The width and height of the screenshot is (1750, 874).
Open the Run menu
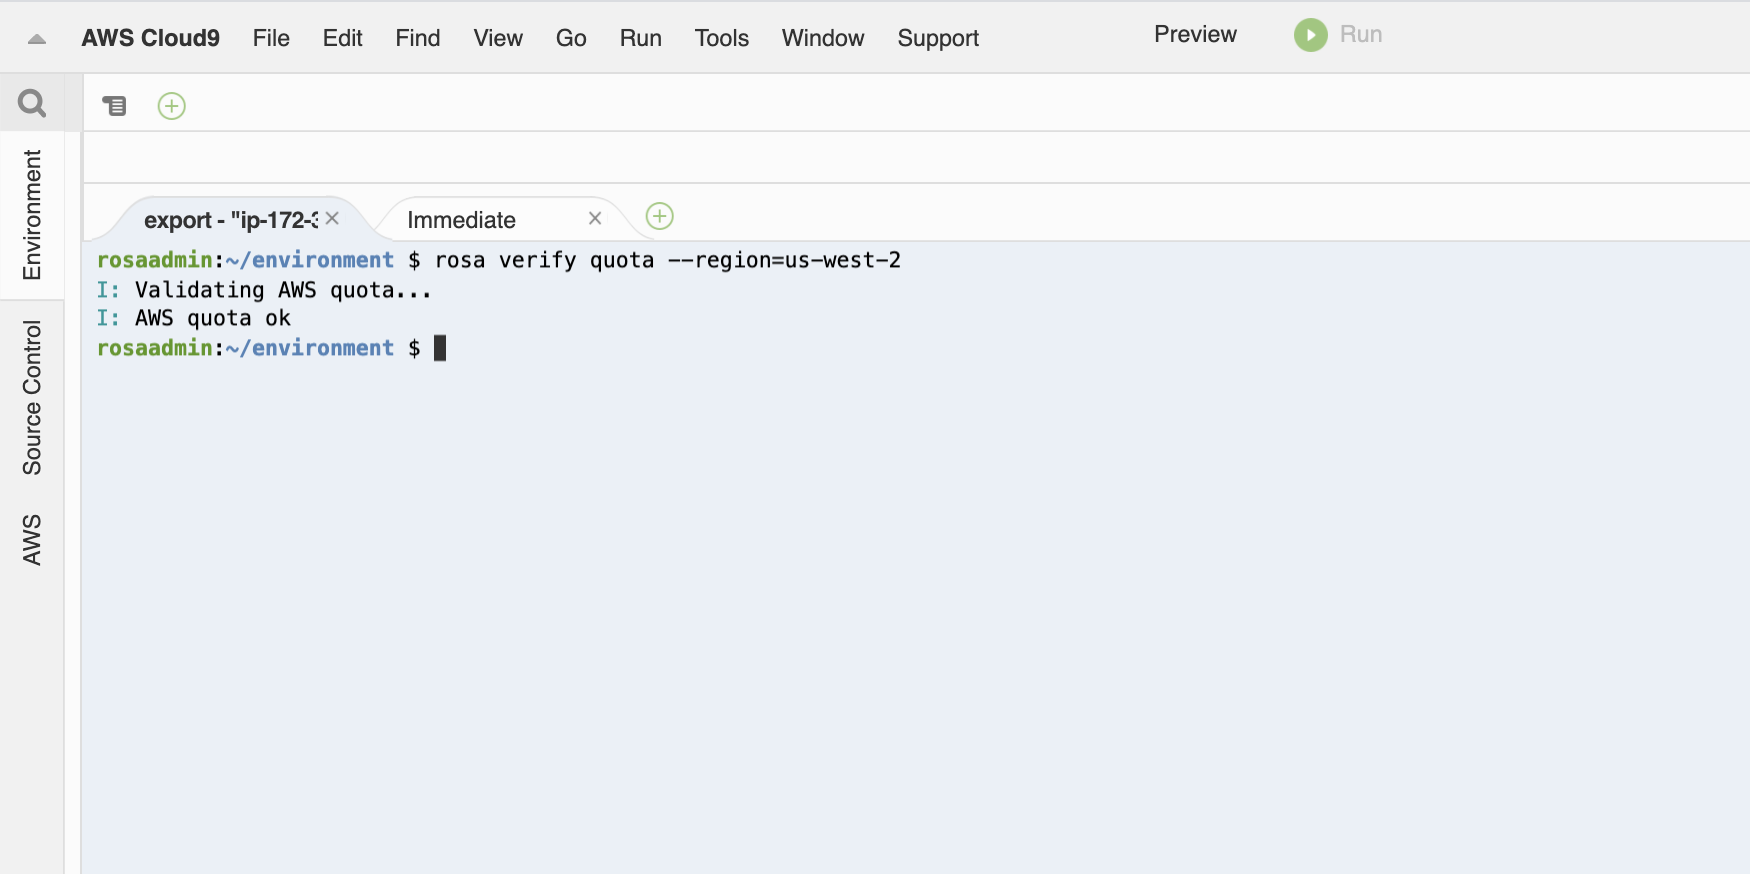pos(640,38)
